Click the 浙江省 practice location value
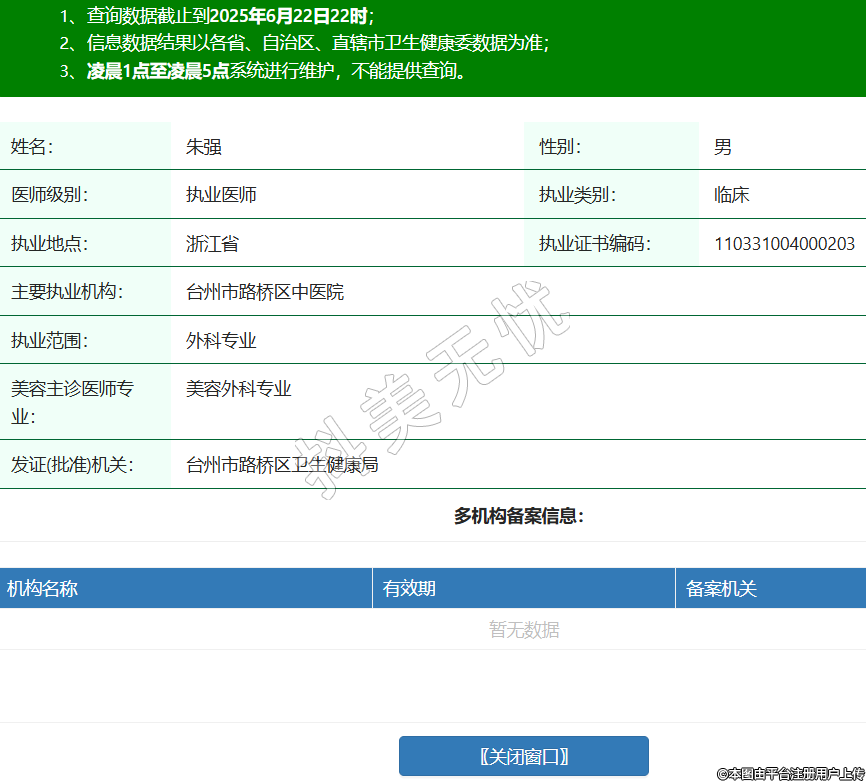Viewport: 866px width, 781px height. point(212,243)
